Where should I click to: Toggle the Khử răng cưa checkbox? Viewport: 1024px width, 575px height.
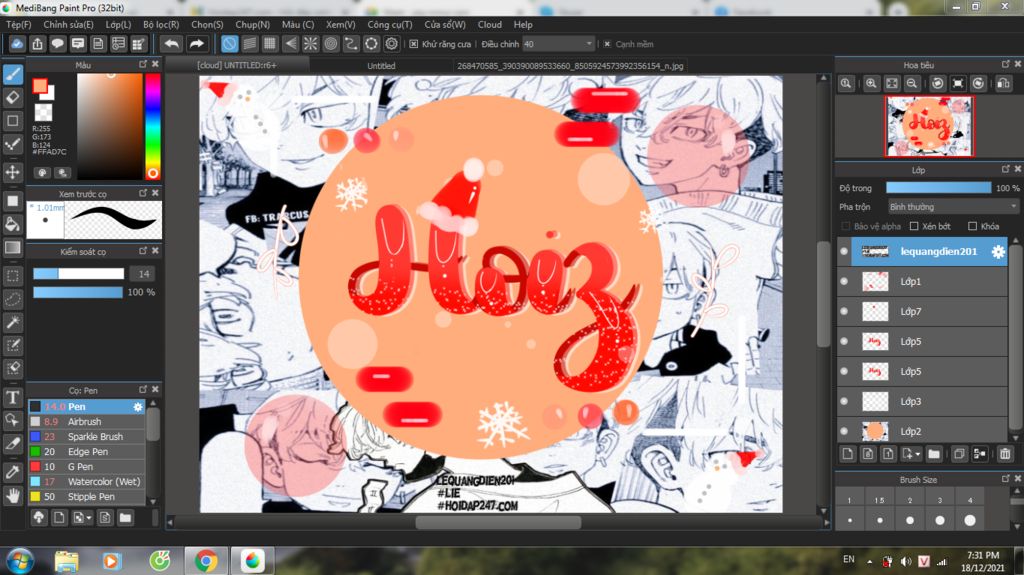click(413, 44)
